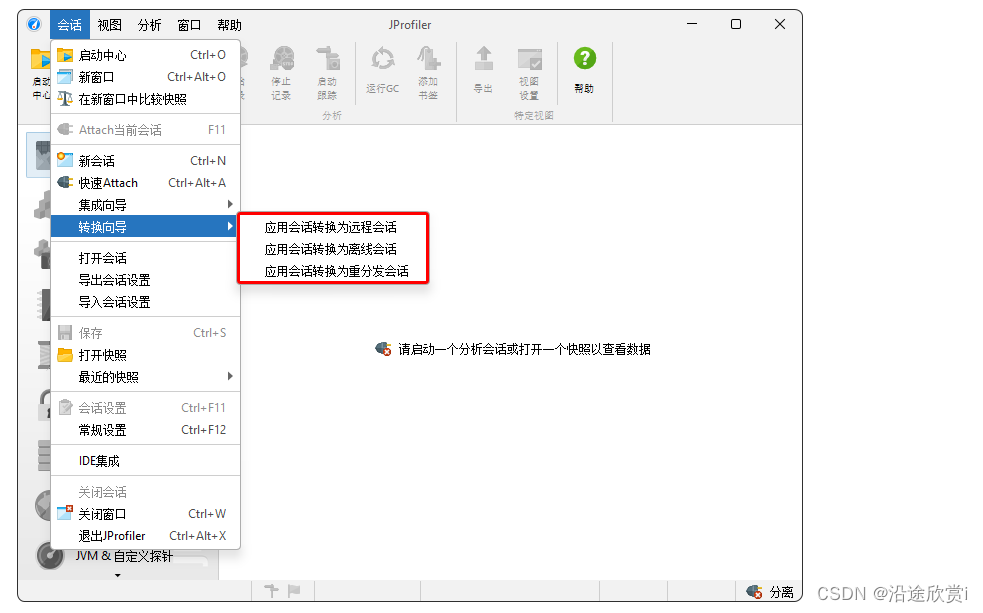Expand the 集成向导 submenu

(145, 205)
